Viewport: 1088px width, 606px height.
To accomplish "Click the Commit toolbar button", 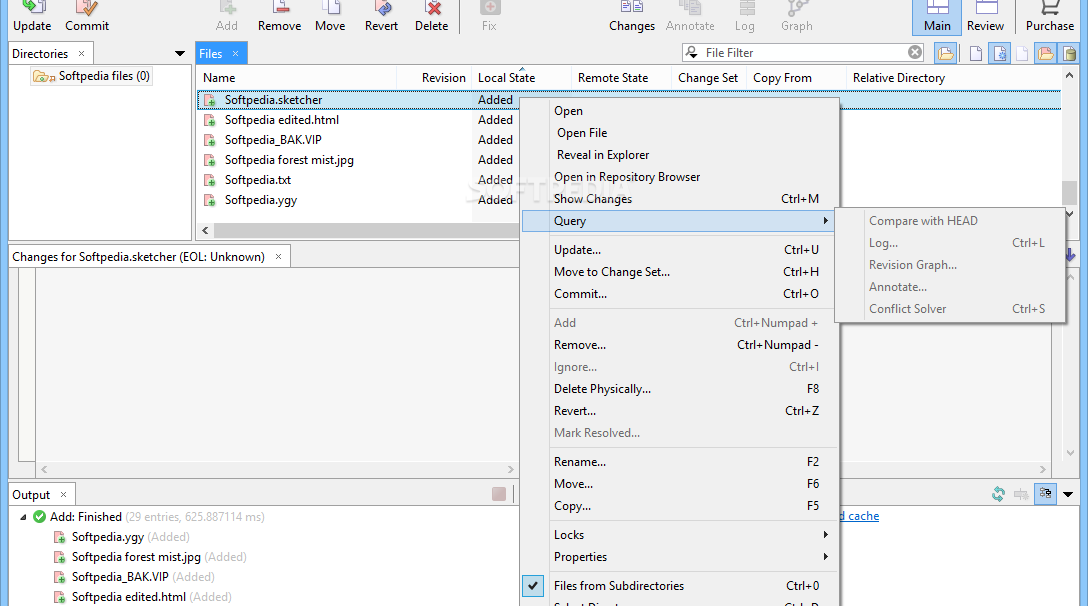I will point(87,17).
